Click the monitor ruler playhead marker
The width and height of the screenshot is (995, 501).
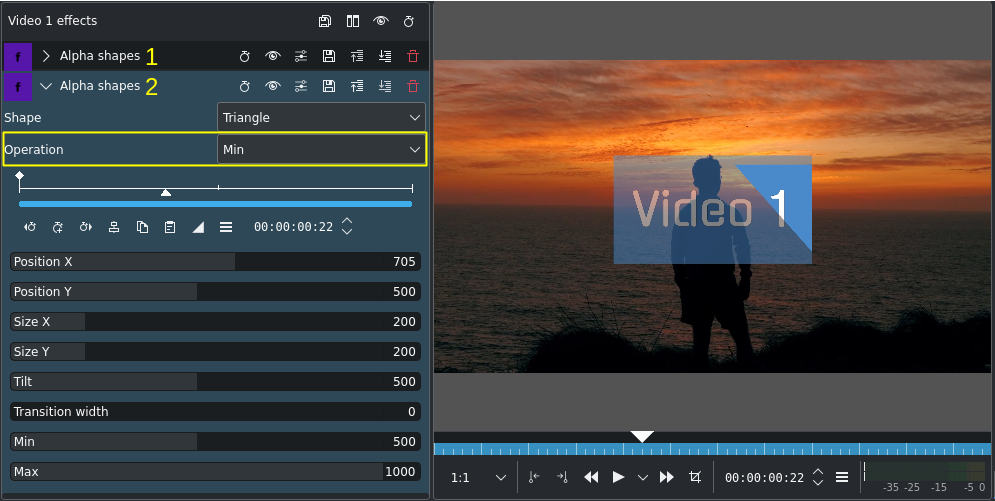[642, 437]
